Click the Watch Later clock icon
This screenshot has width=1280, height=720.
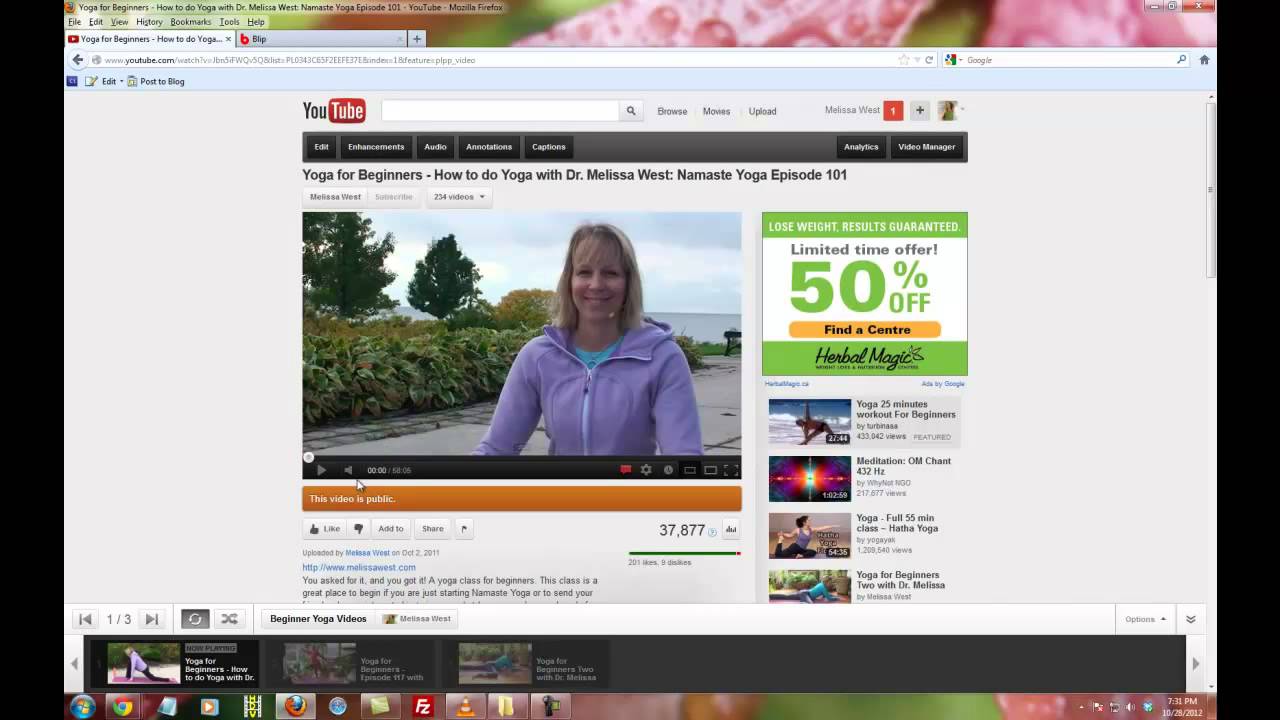[x=668, y=470]
